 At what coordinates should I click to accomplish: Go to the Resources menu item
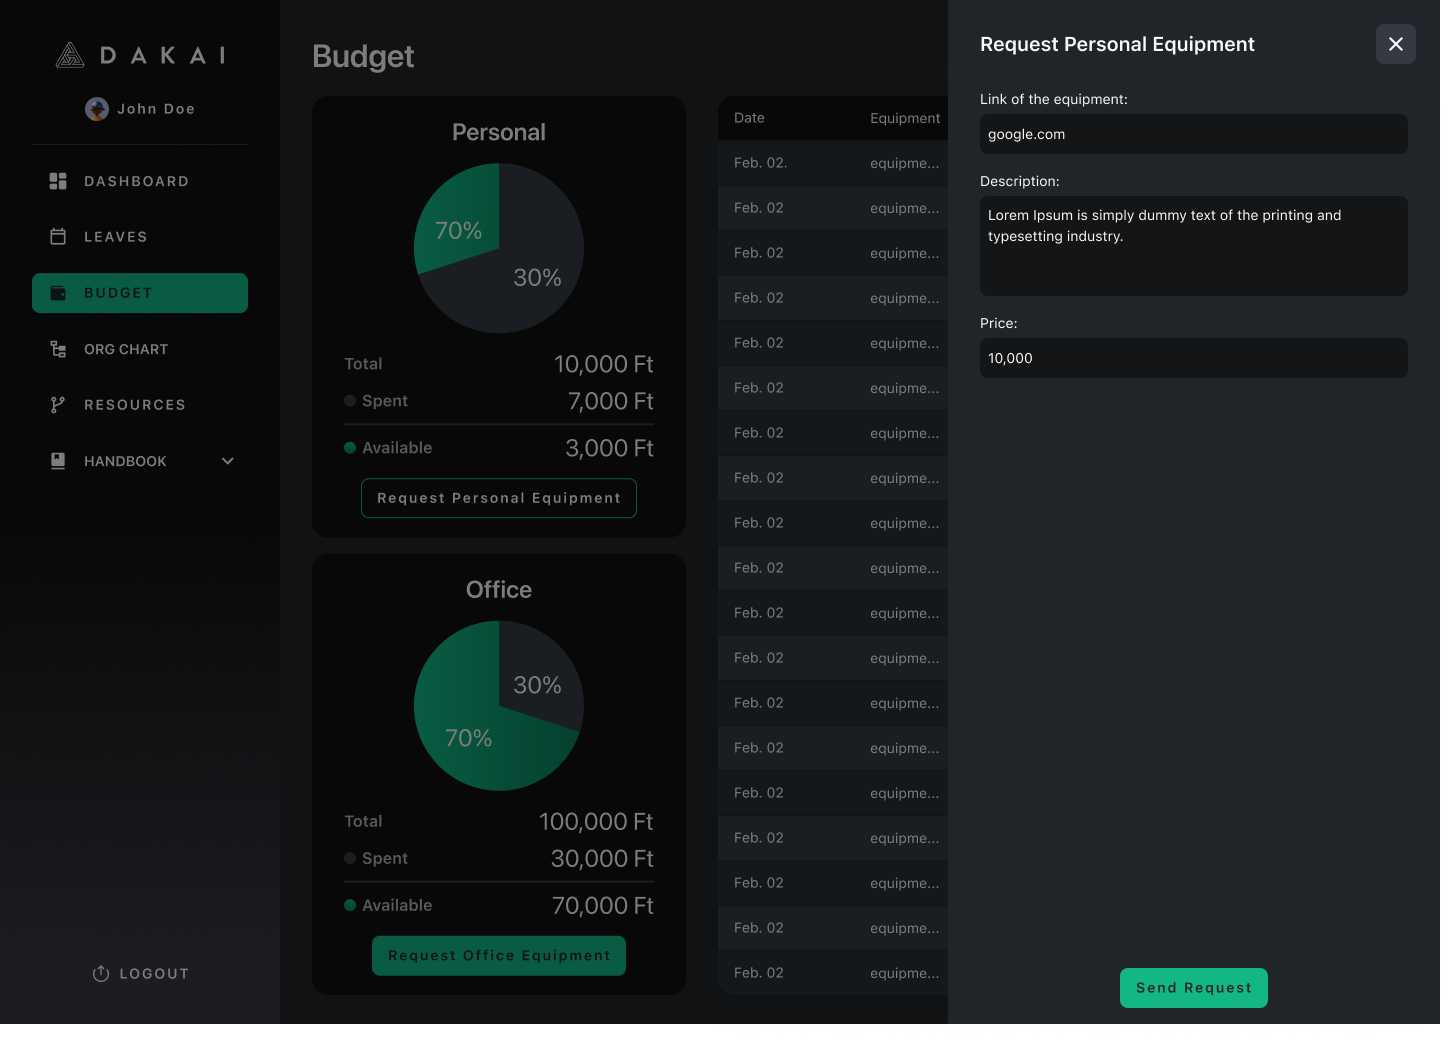[135, 405]
